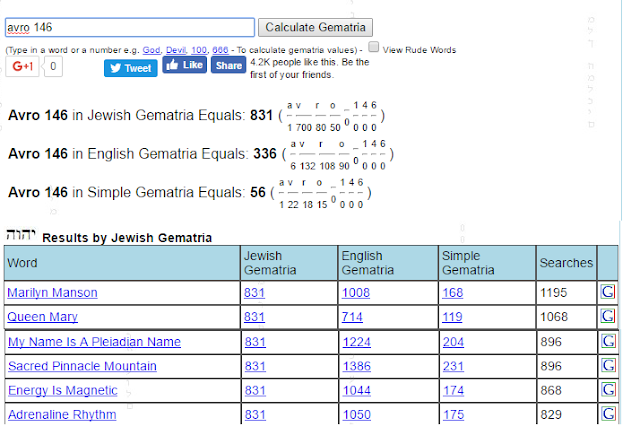The image size is (640, 444).
Task: Open the Devil example link
Action: coord(176,50)
